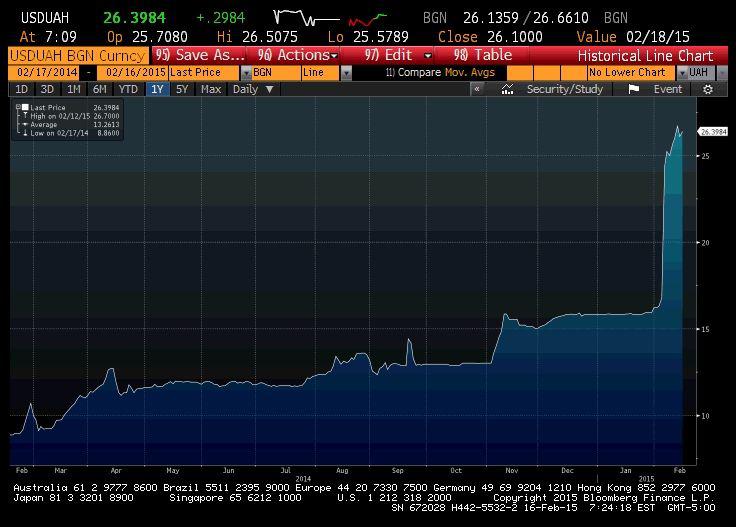Viewport: 736px width, 527px height.
Task: Open the Actions menu
Action: click(x=296, y=55)
